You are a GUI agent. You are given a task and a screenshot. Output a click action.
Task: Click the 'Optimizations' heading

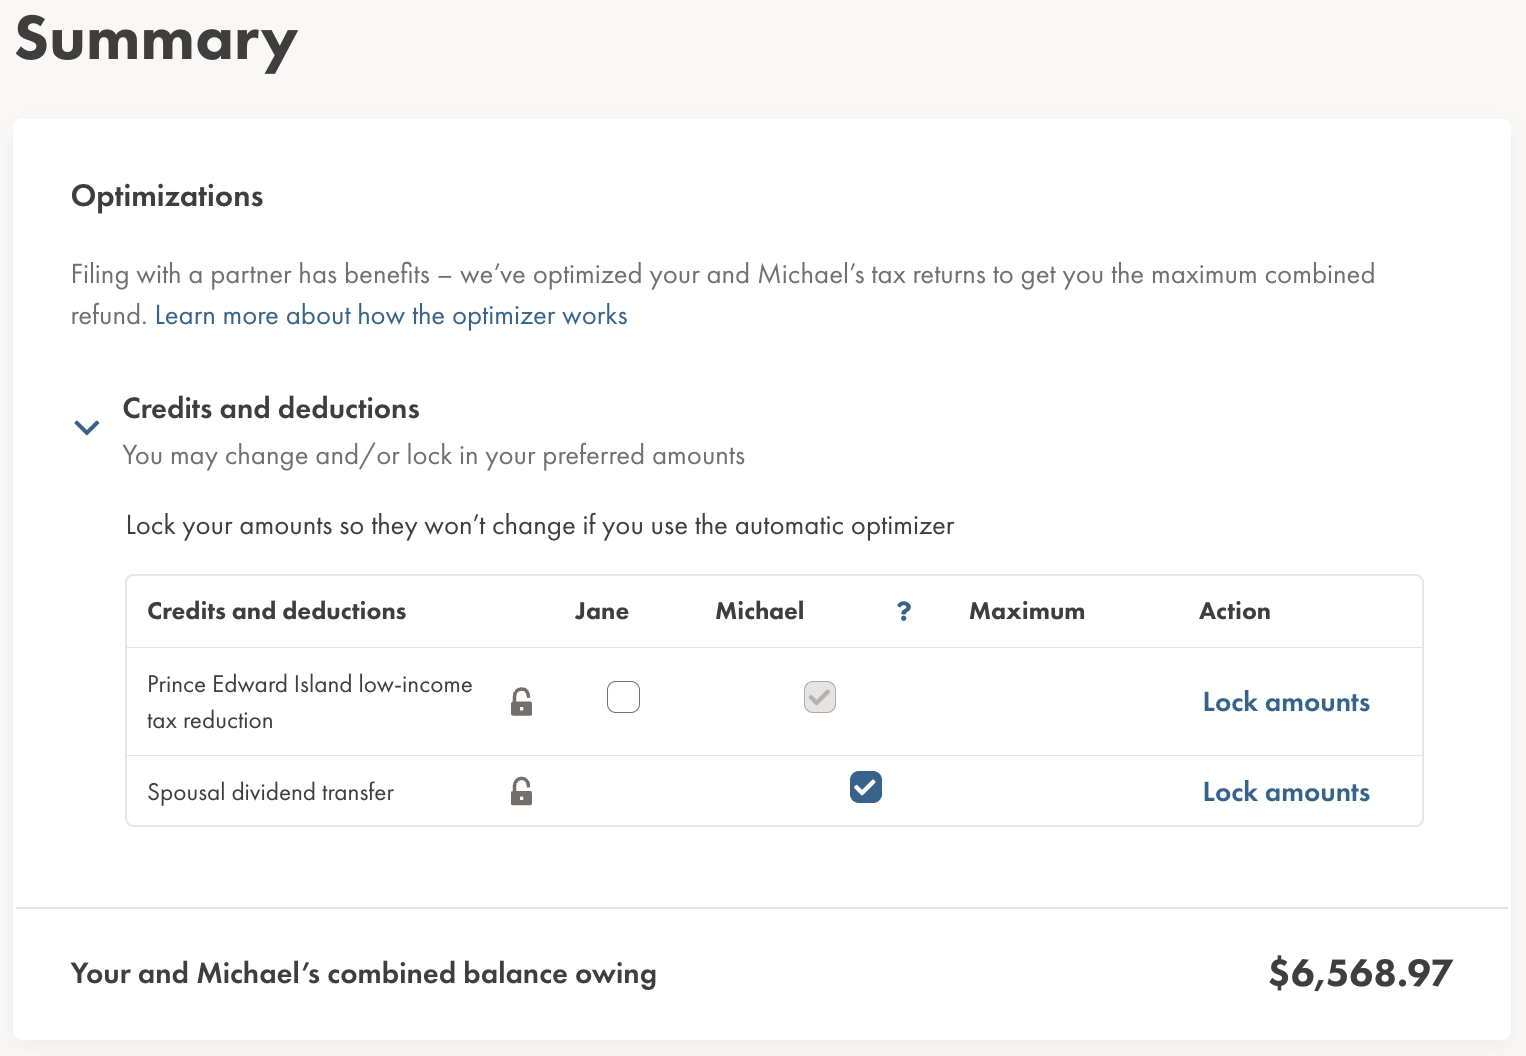pyautogui.click(x=167, y=196)
